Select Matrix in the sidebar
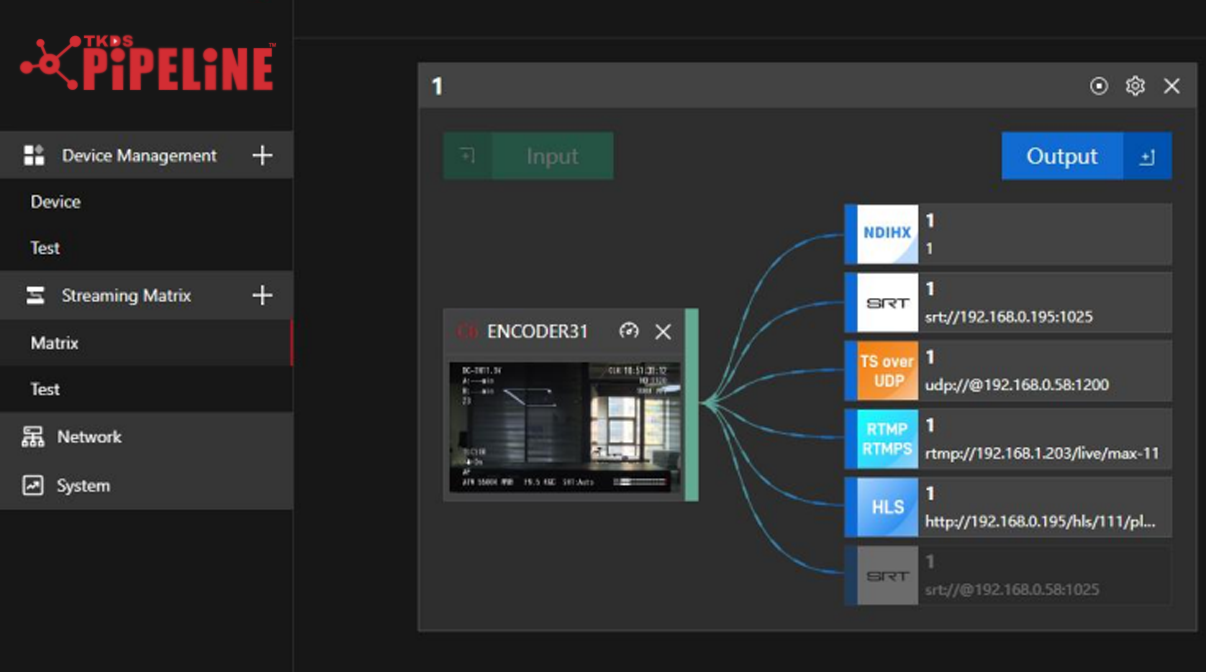This screenshot has width=1206, height=672. point(54,343)
